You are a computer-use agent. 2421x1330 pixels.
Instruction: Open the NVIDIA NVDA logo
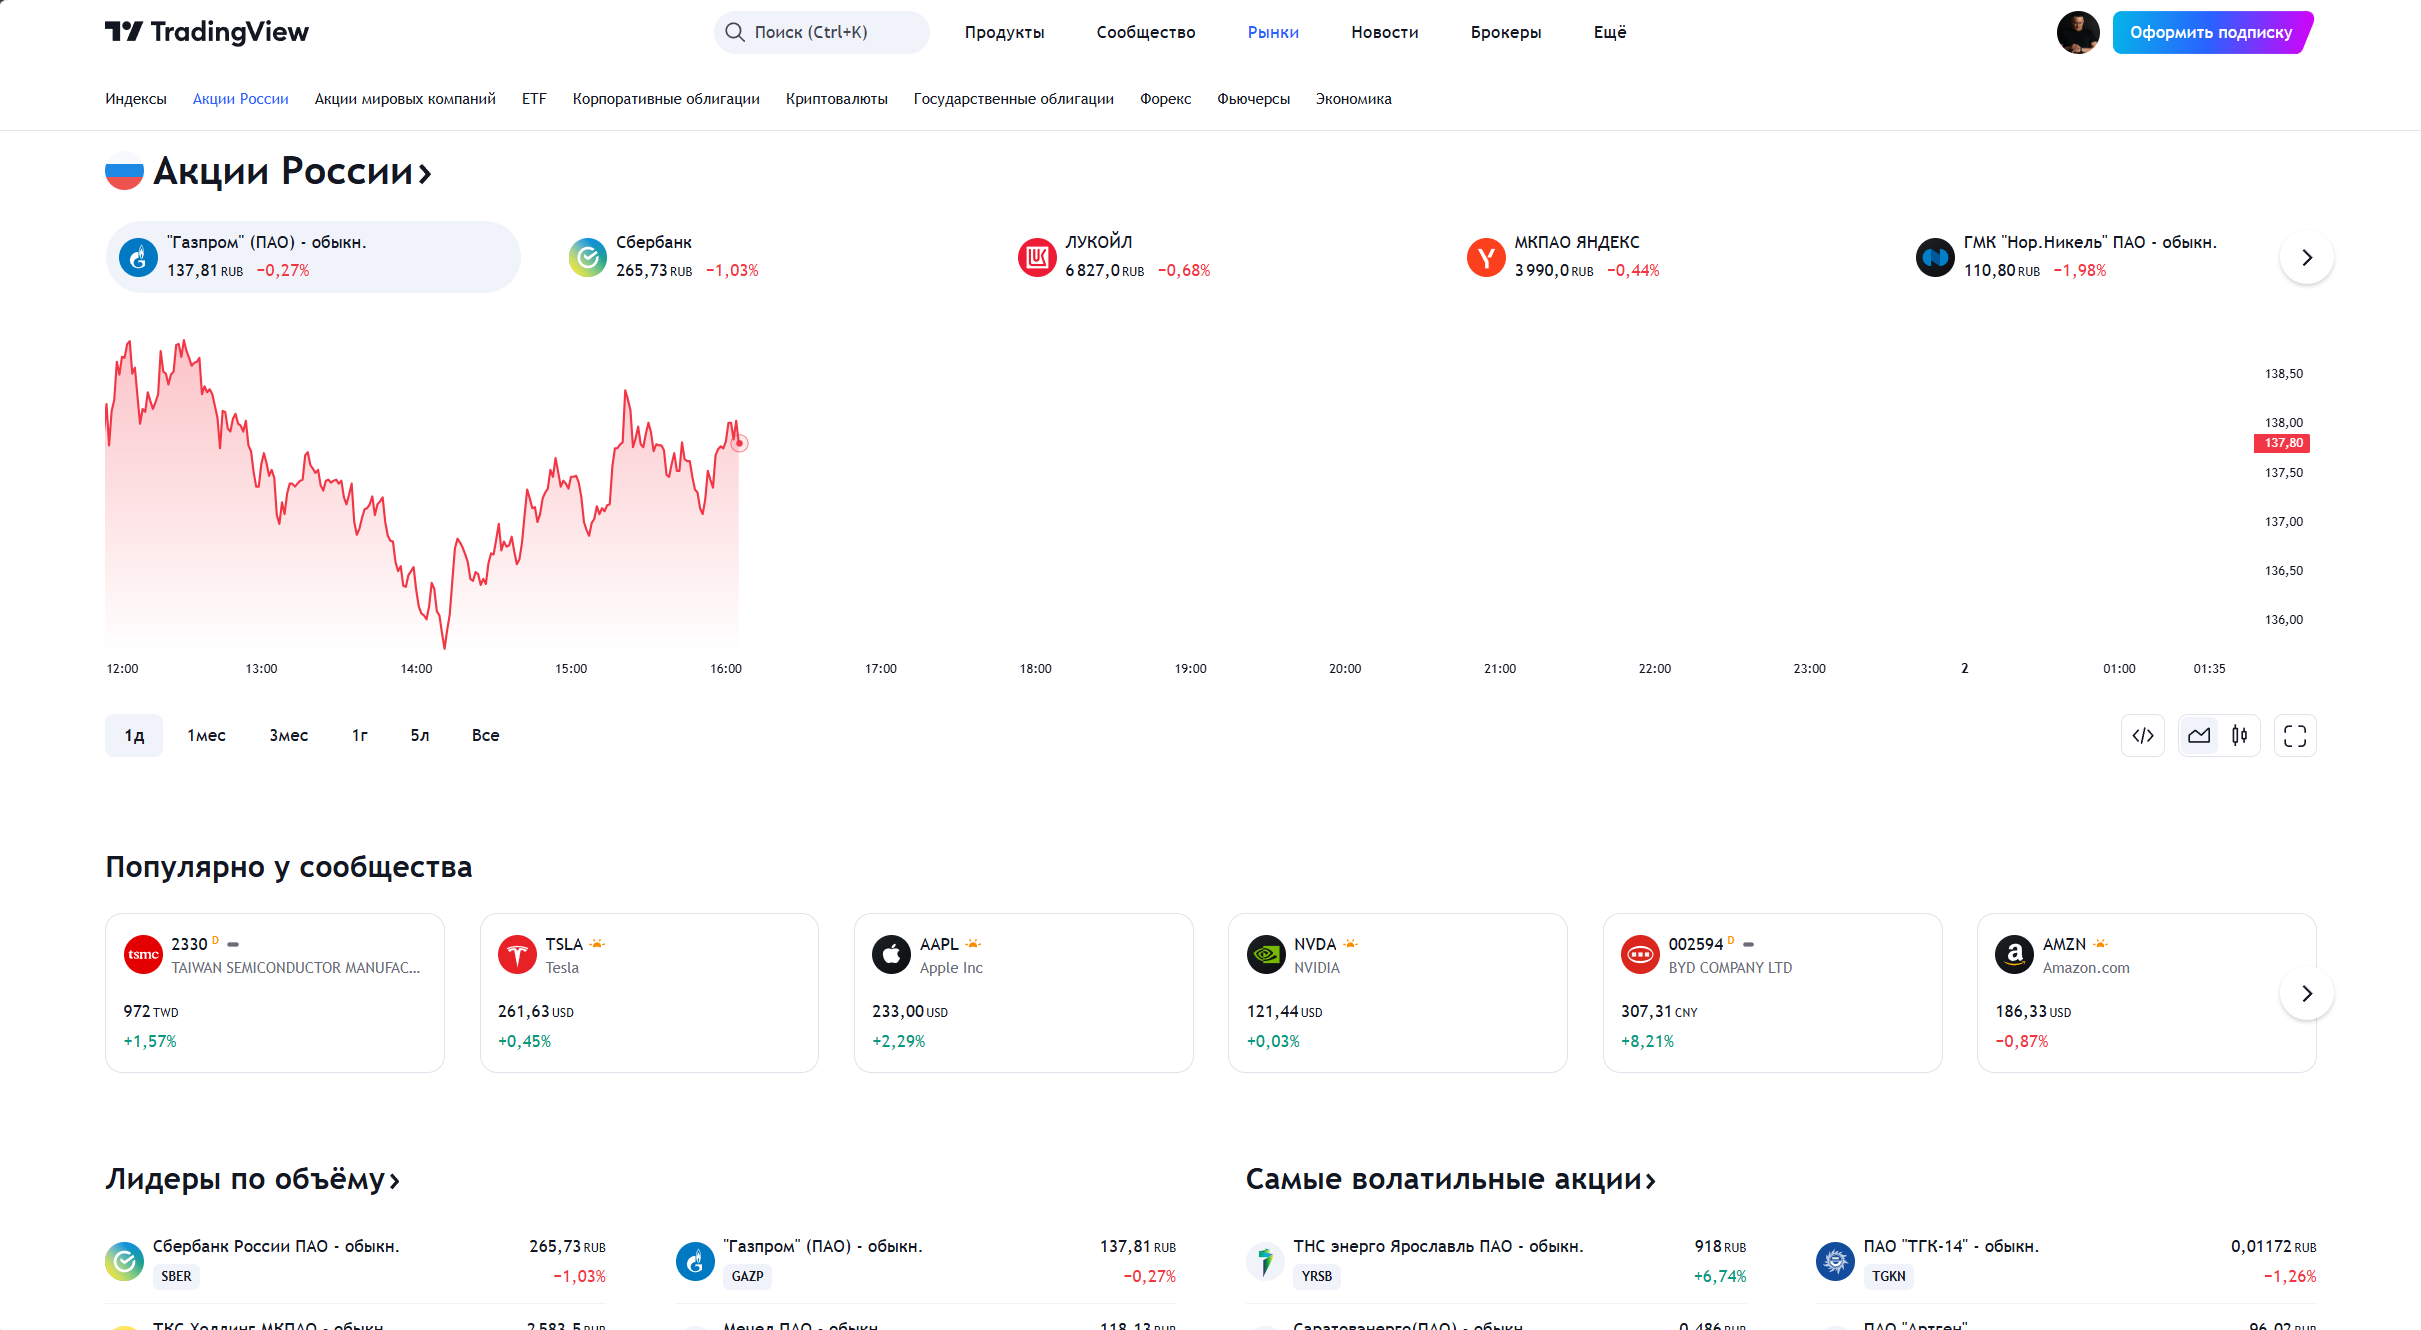tap(1266, 955)
